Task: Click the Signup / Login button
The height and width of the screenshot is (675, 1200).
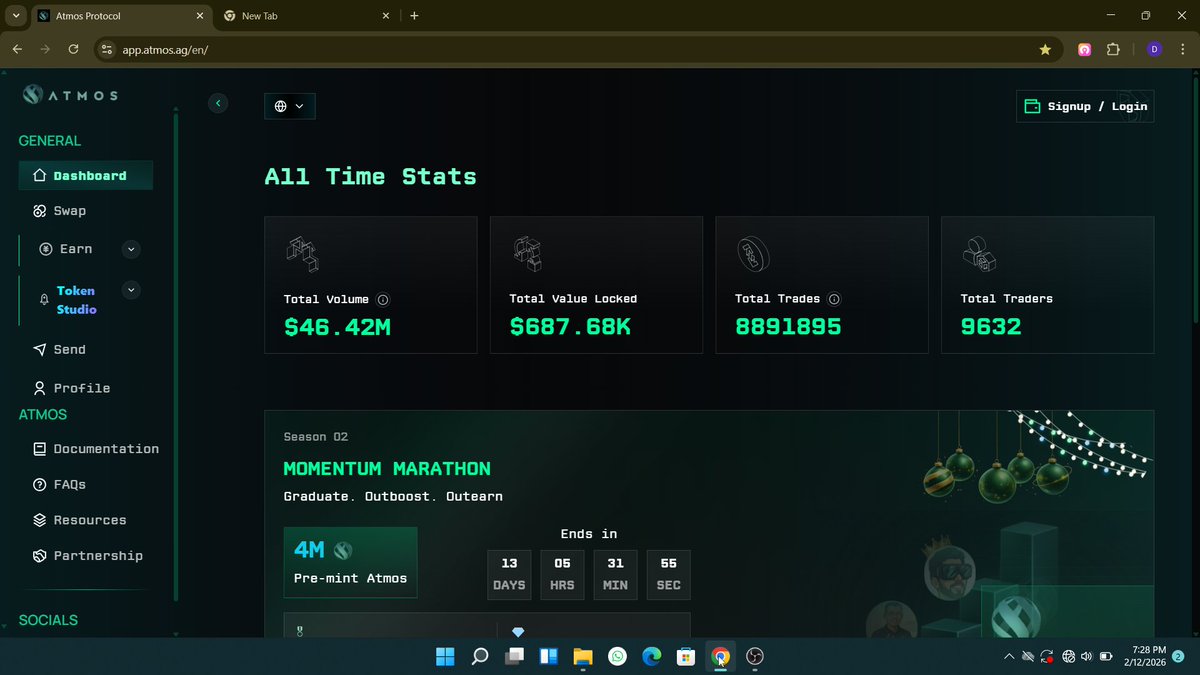Action: [x=1085, y=106]
